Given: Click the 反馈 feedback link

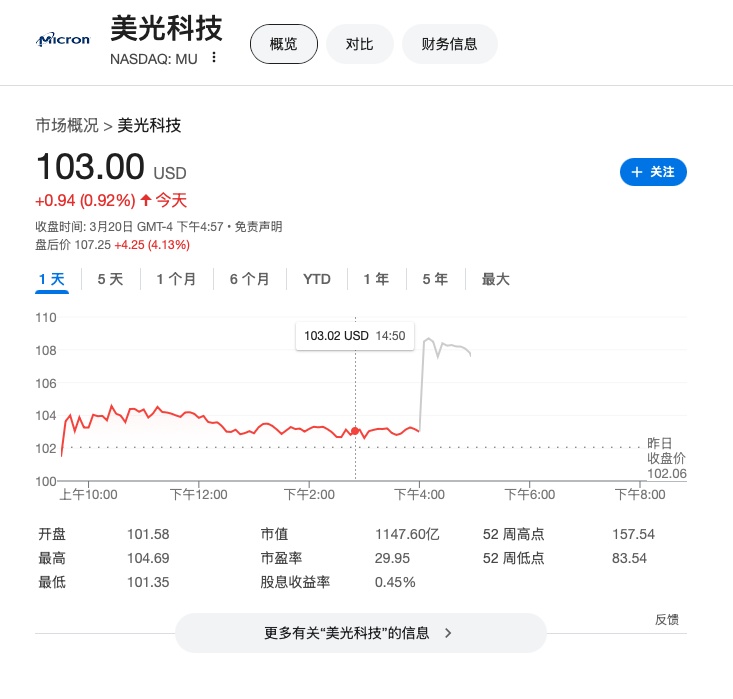Looking at the screenshot, I should click(x=667, y=619).
